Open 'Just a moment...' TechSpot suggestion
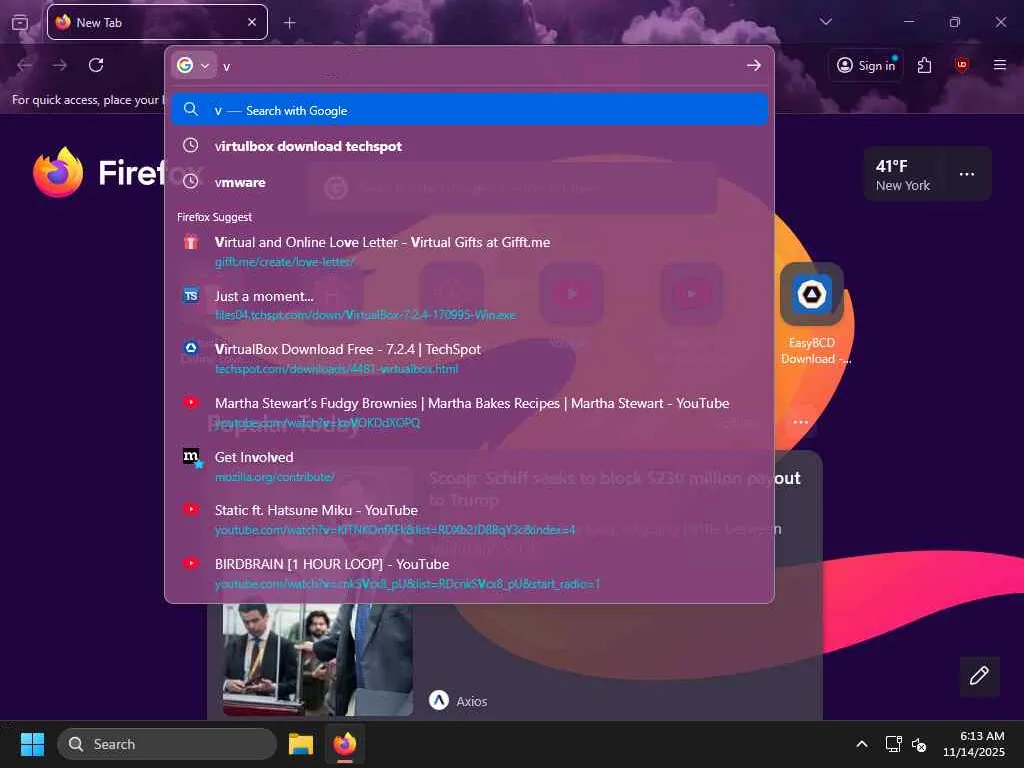 469,305
